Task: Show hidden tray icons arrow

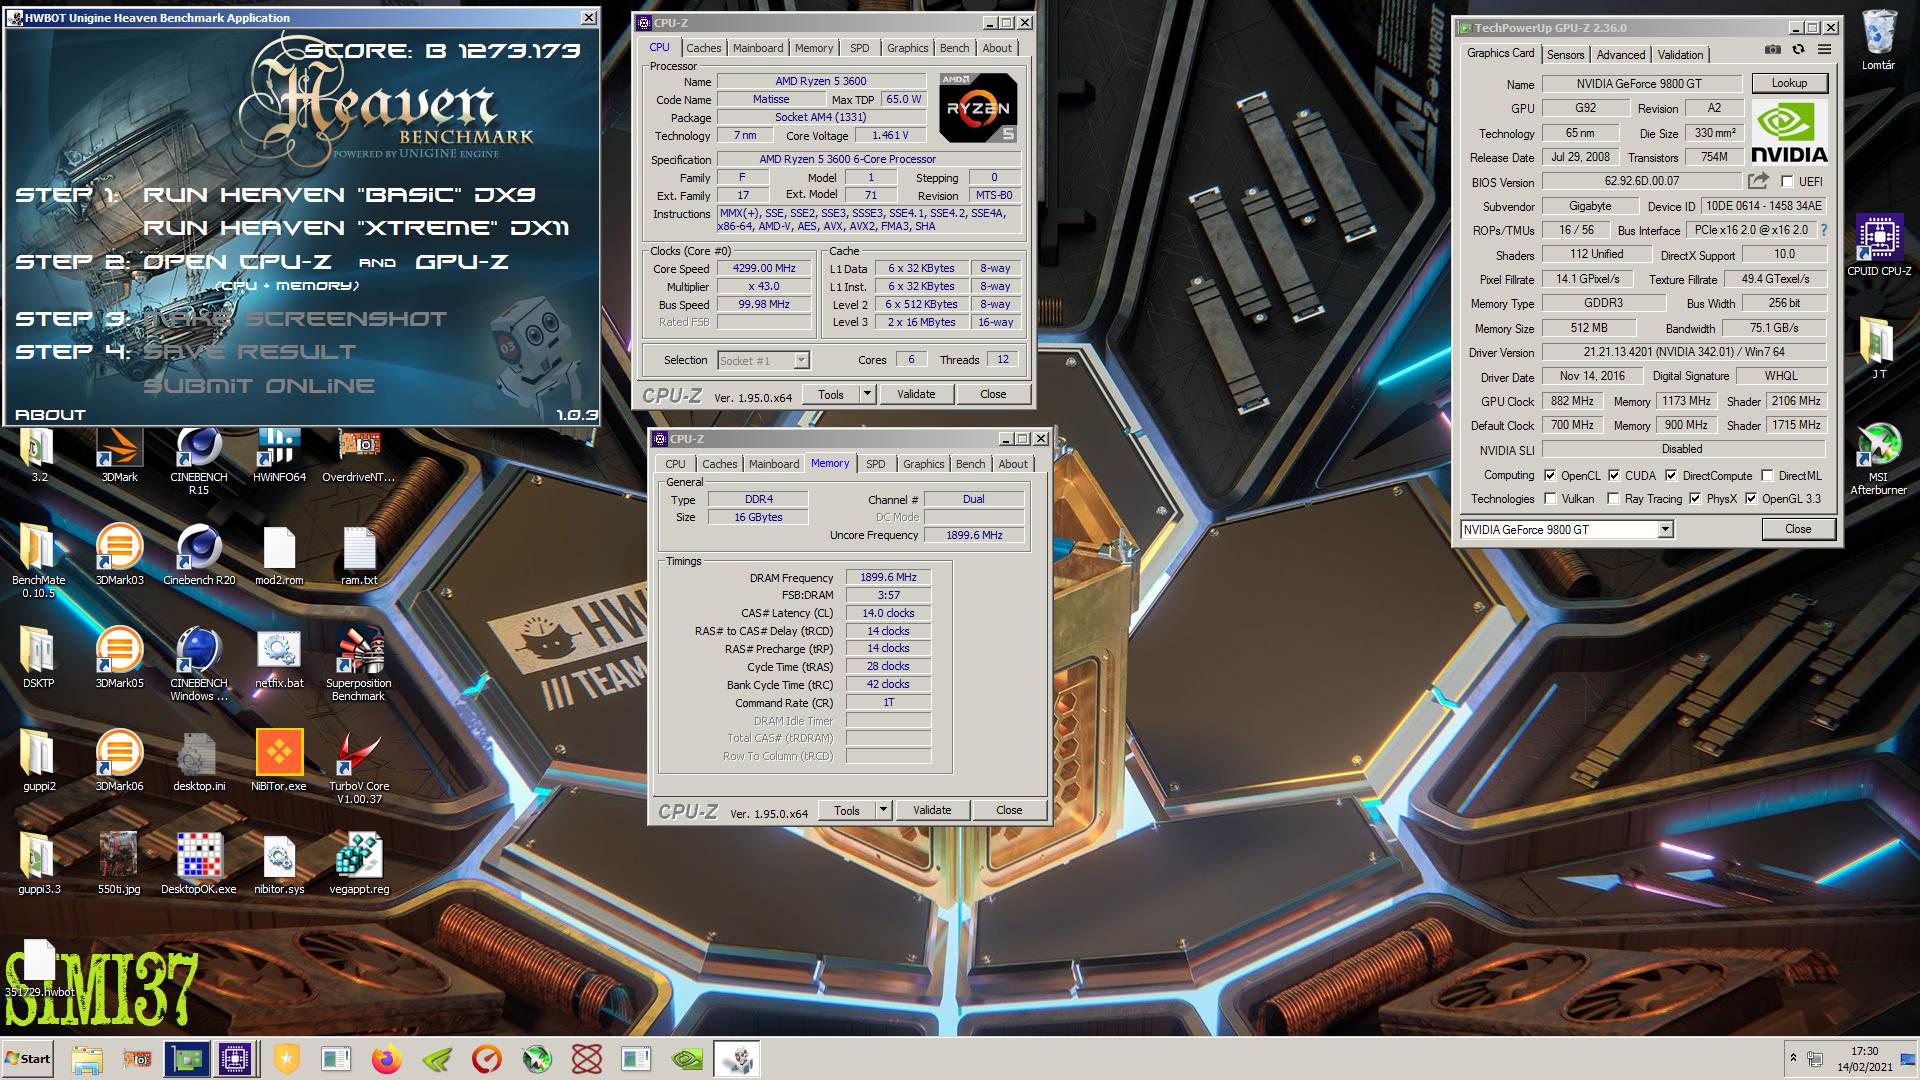Action: click(1792, 1058)
